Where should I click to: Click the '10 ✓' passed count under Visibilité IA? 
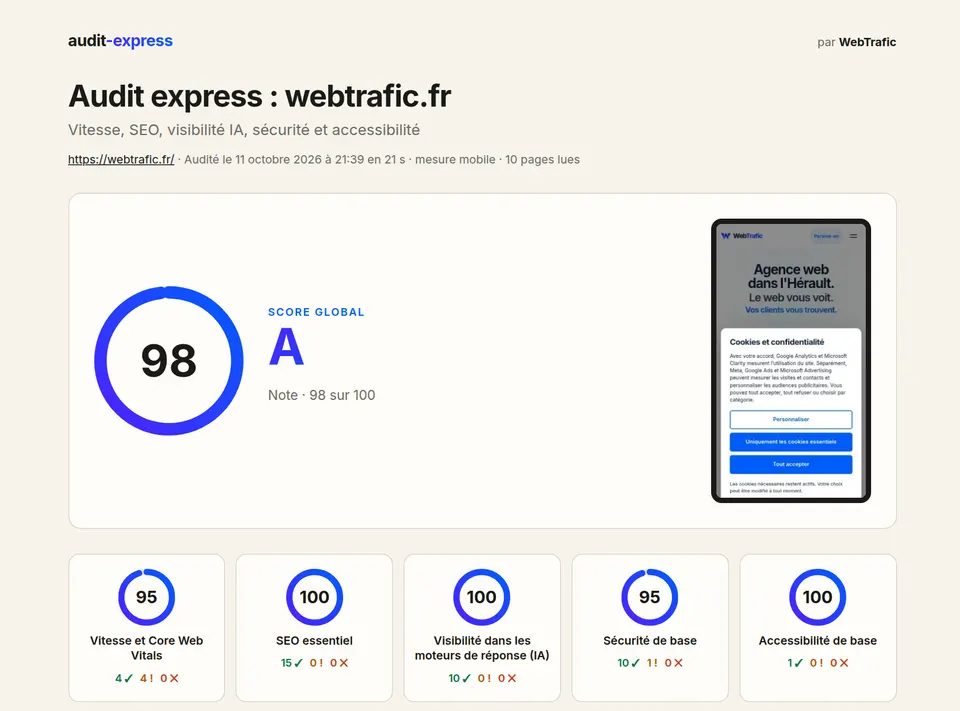460,678
